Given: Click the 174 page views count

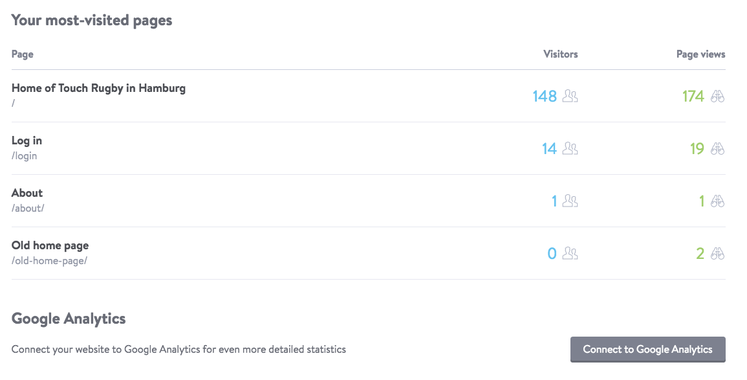Looking at the screenshot, I should tap(693, 97).
